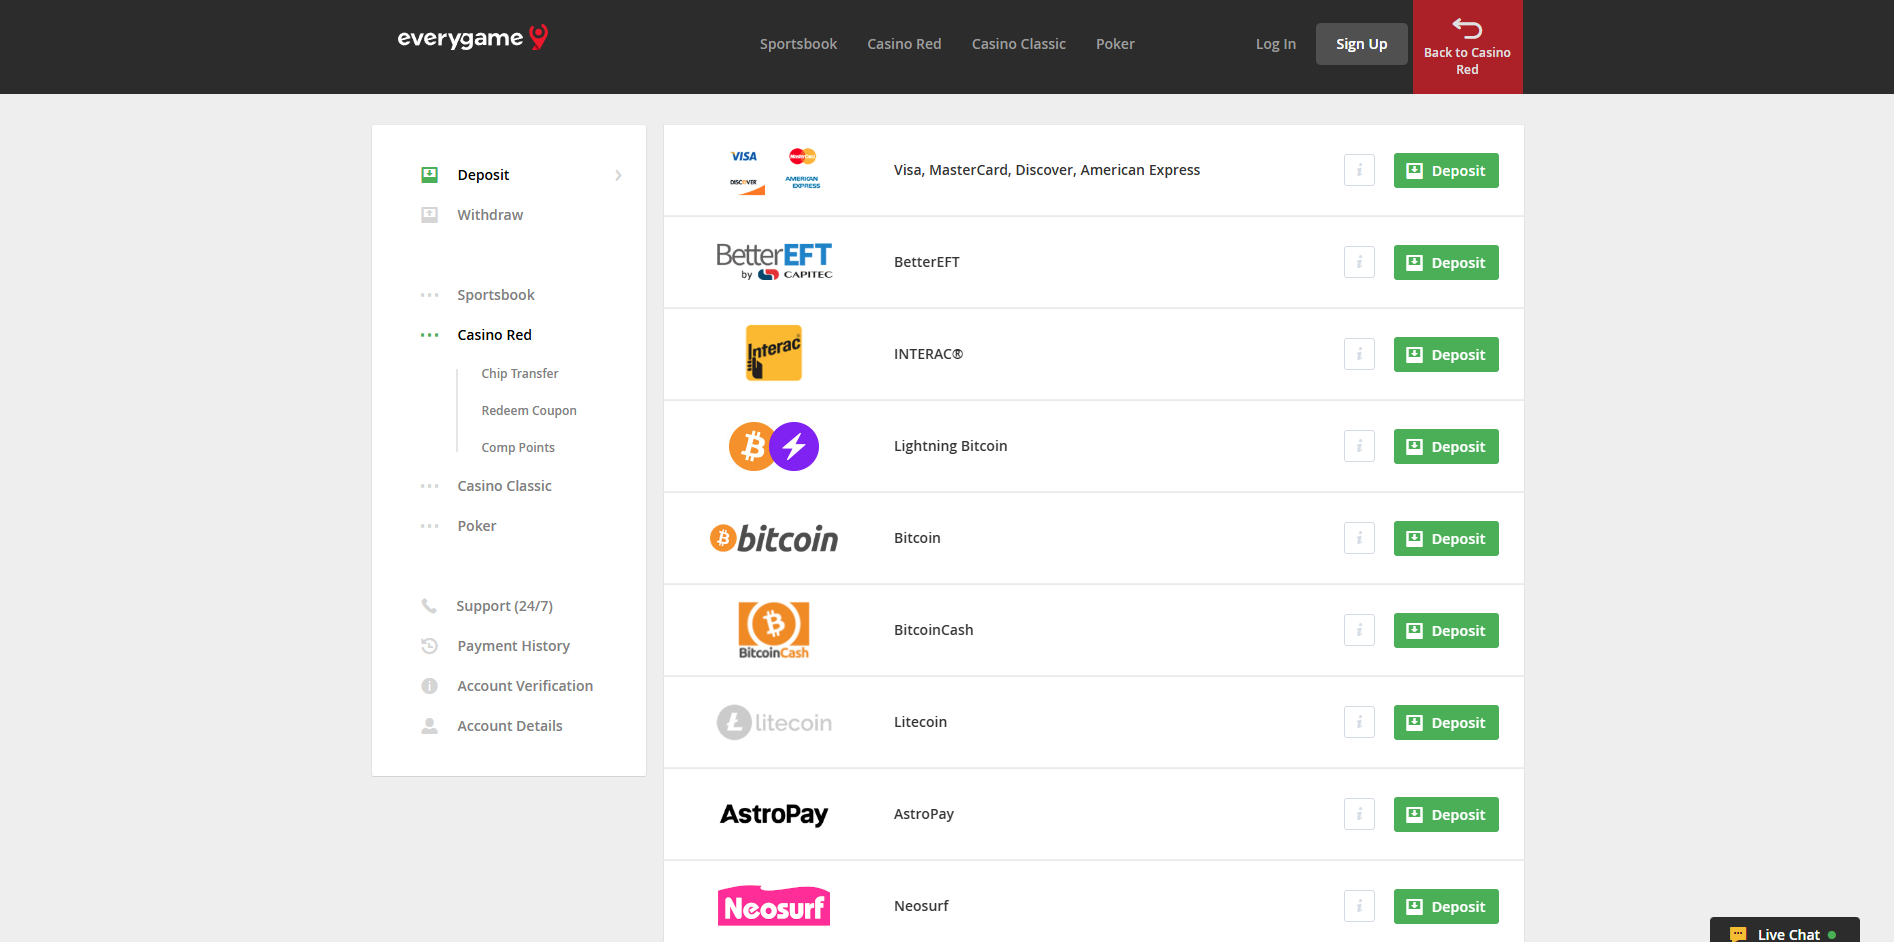Image resolution: width=1894 pixels, height=942 pixels.
Task: Deposit with BetterEFT
Action: [x=1446, y=262]
